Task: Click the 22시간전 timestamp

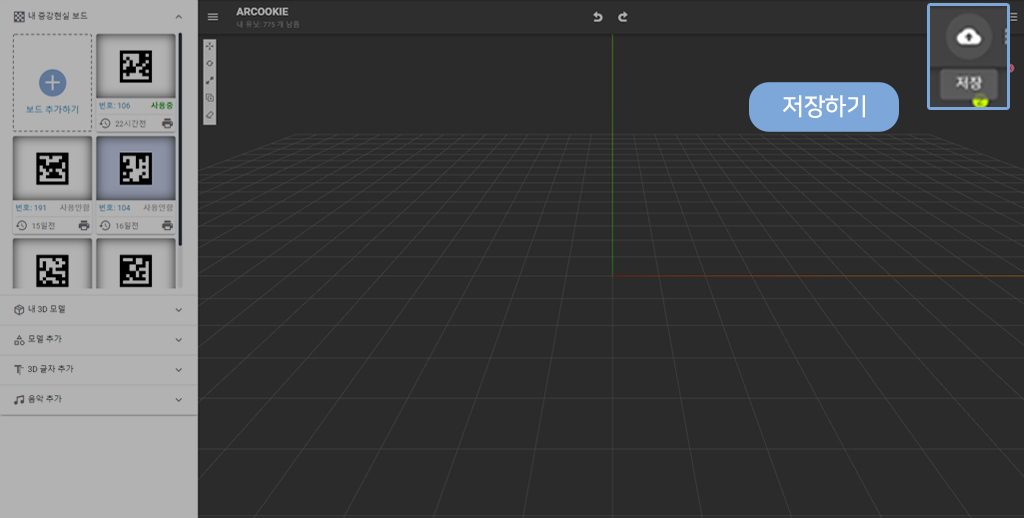Action: [131, 123]
